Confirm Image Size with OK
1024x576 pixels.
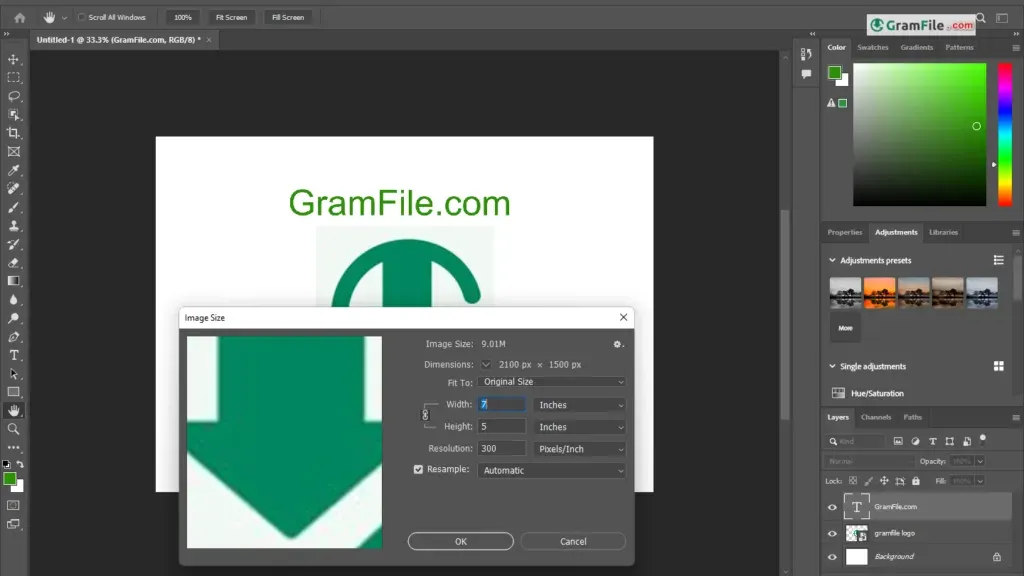pos(460,541)
